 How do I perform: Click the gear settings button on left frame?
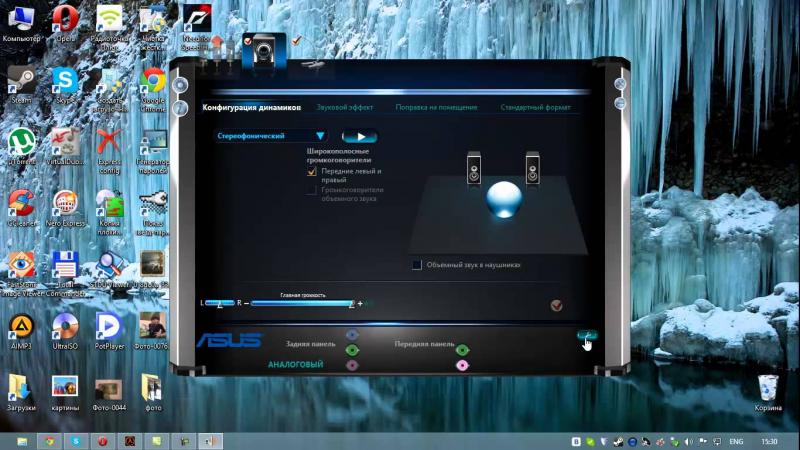180,85
